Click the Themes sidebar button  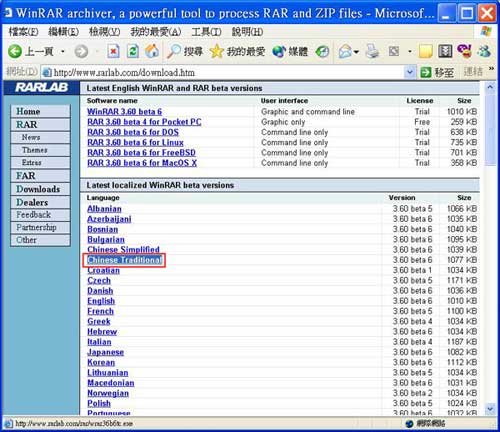tap(40, 150)
